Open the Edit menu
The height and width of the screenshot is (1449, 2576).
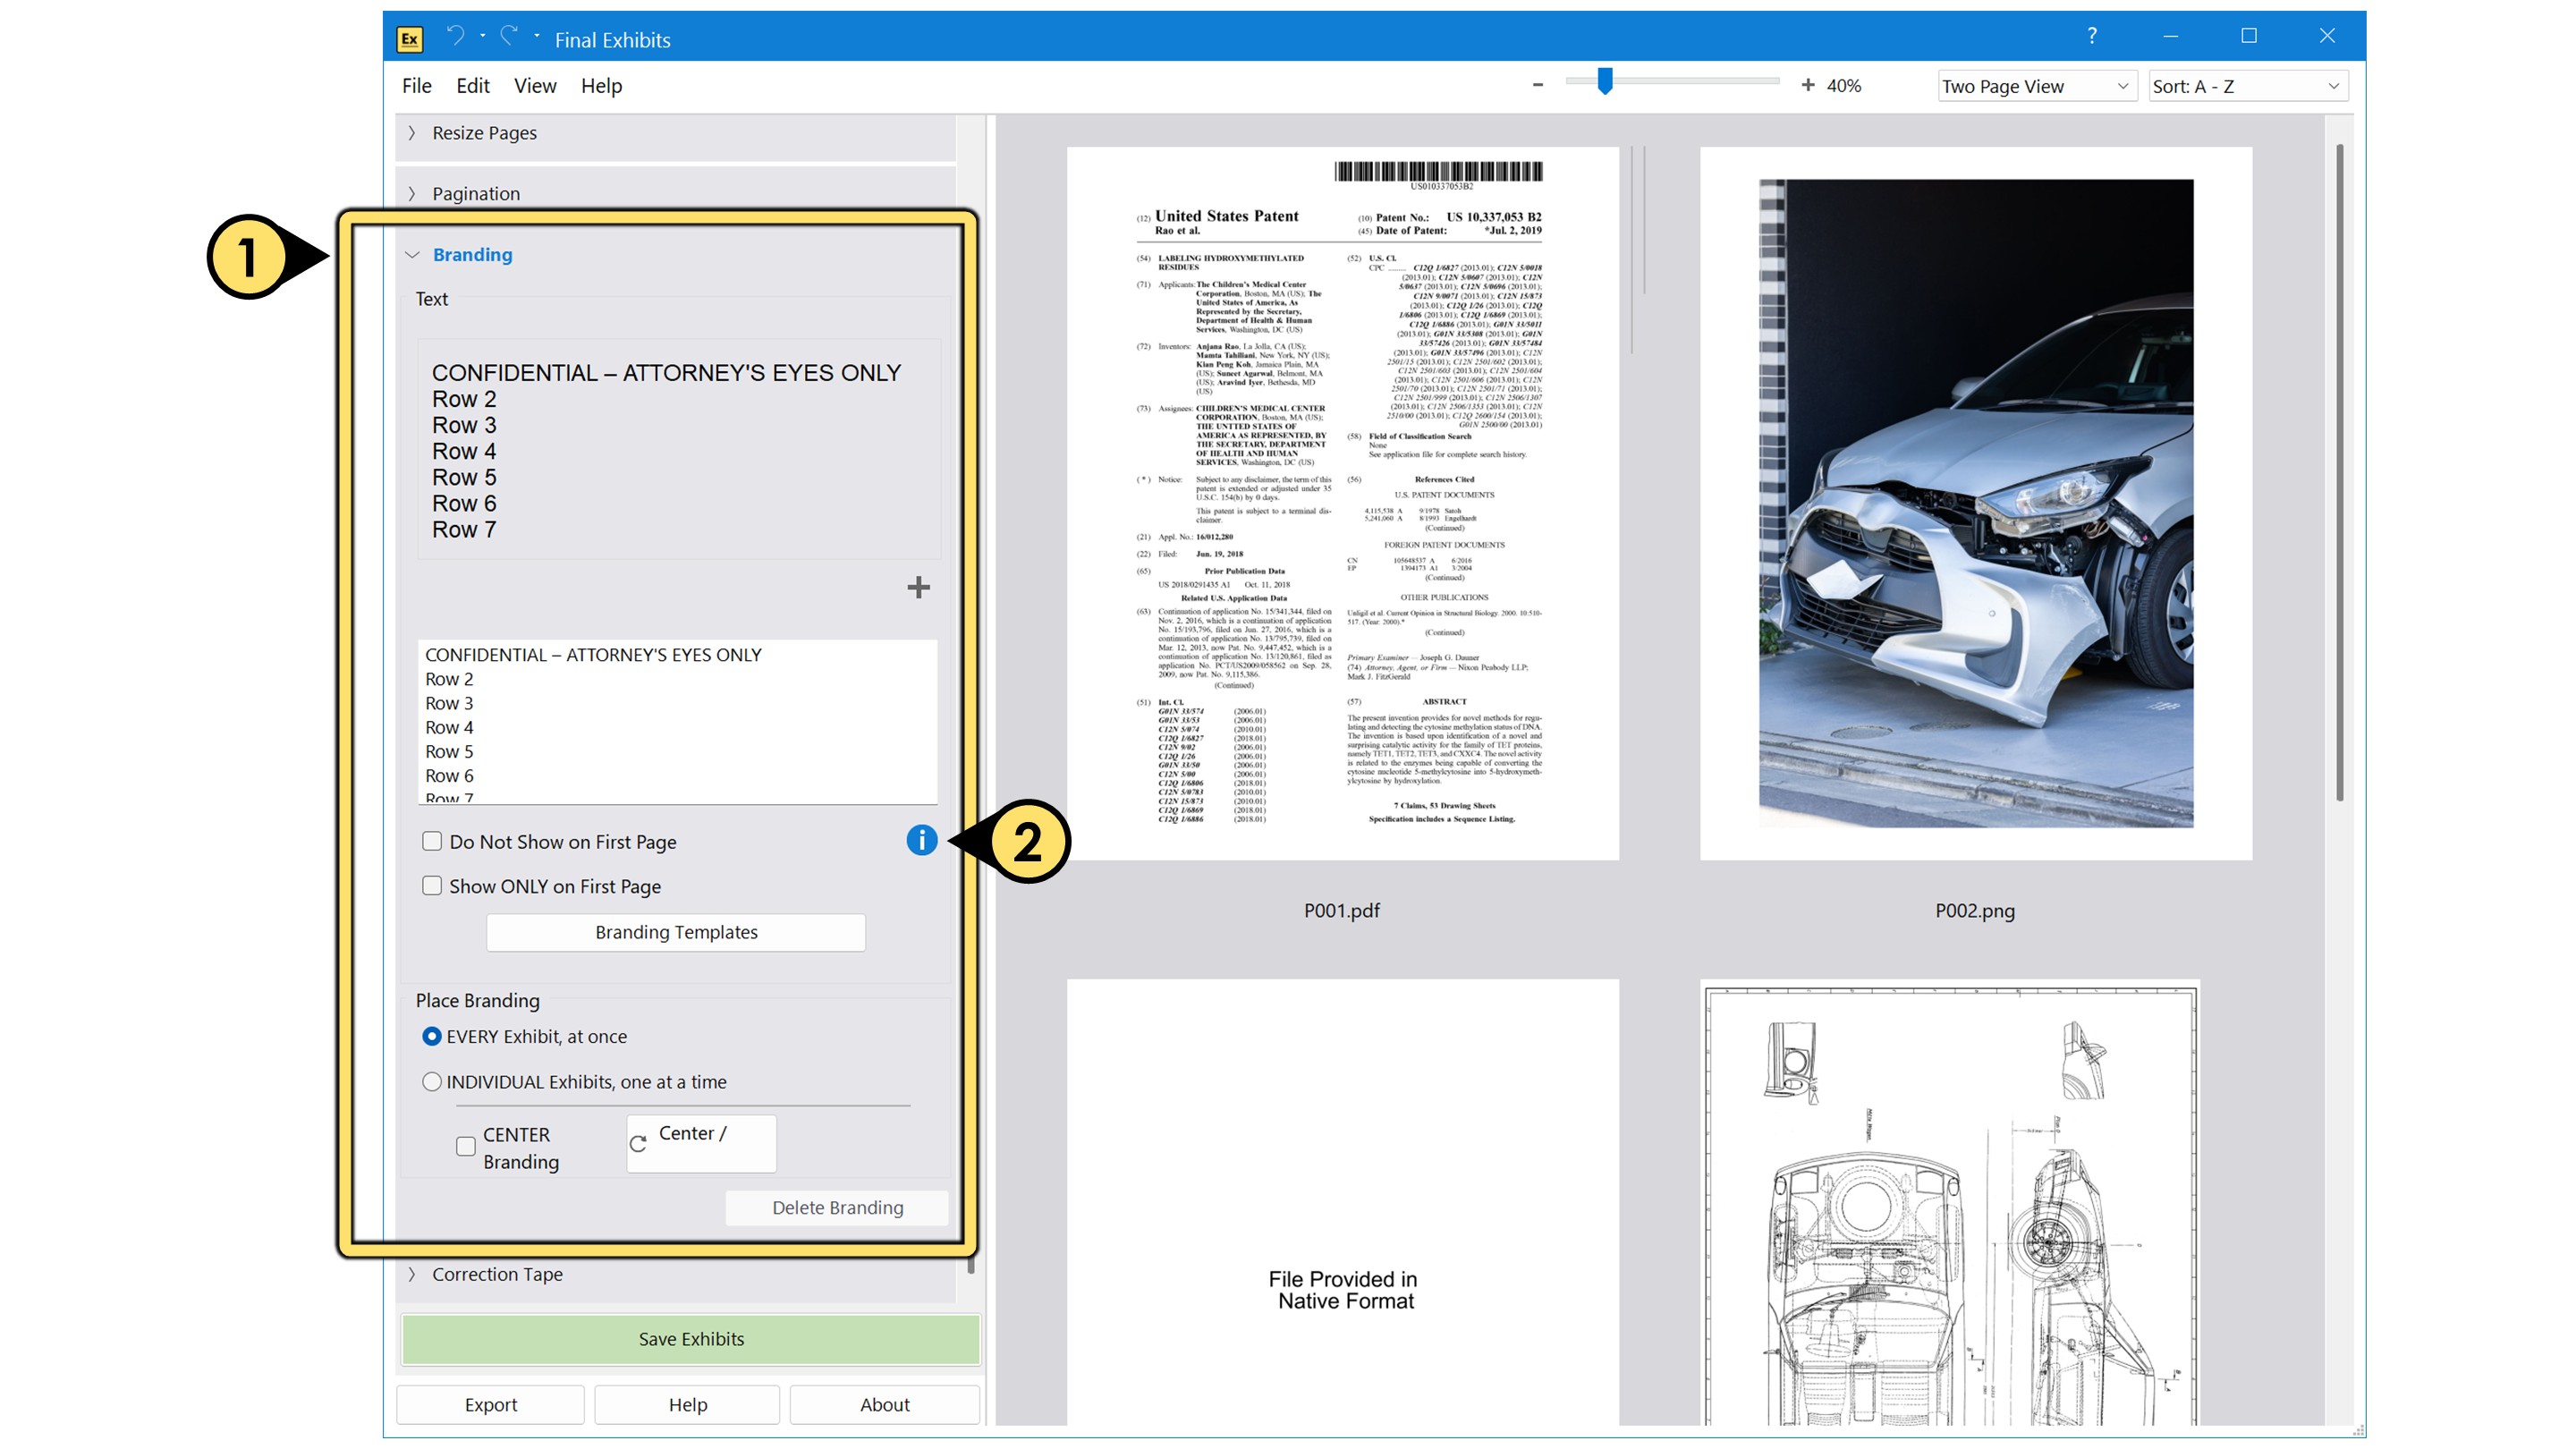pos(472,86)
